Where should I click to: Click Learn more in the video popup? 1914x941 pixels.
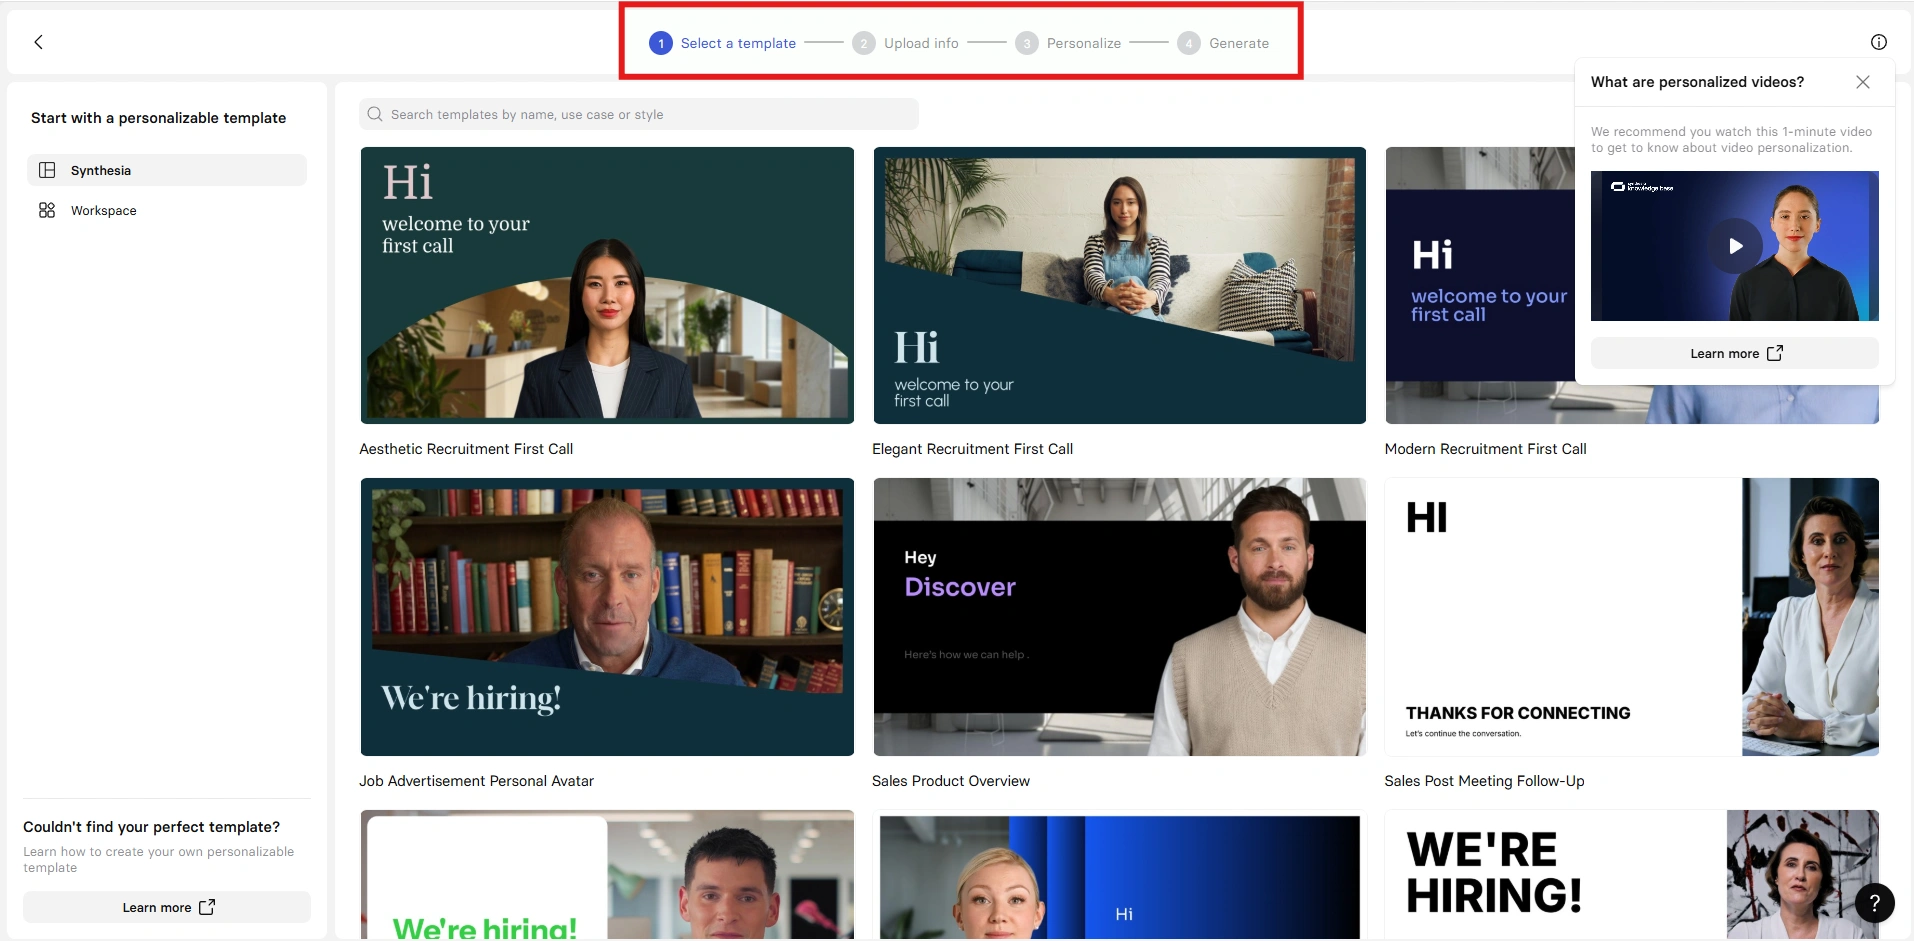(x=1734, y=353)
